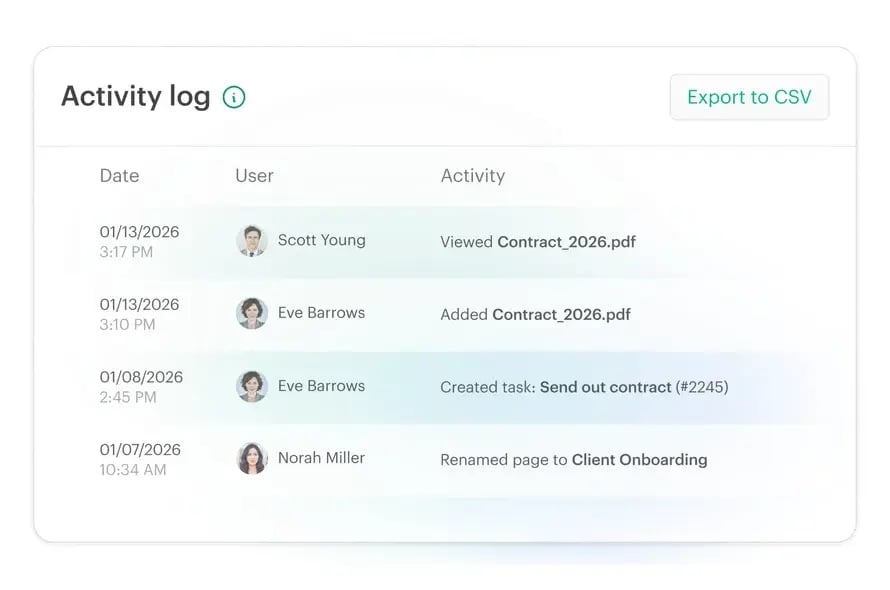Click the 10:34 AM timestamp
The height and width of the screenshot is (590, 890).
click(x=133, y=470)
